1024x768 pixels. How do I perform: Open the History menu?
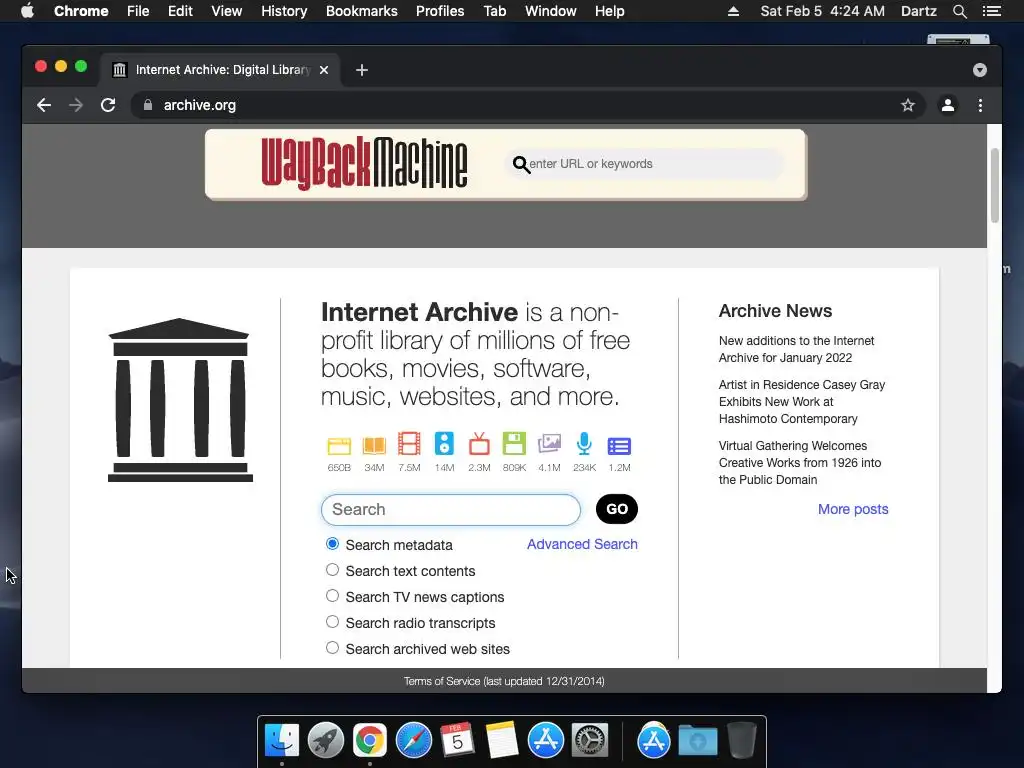click(284, 11)
